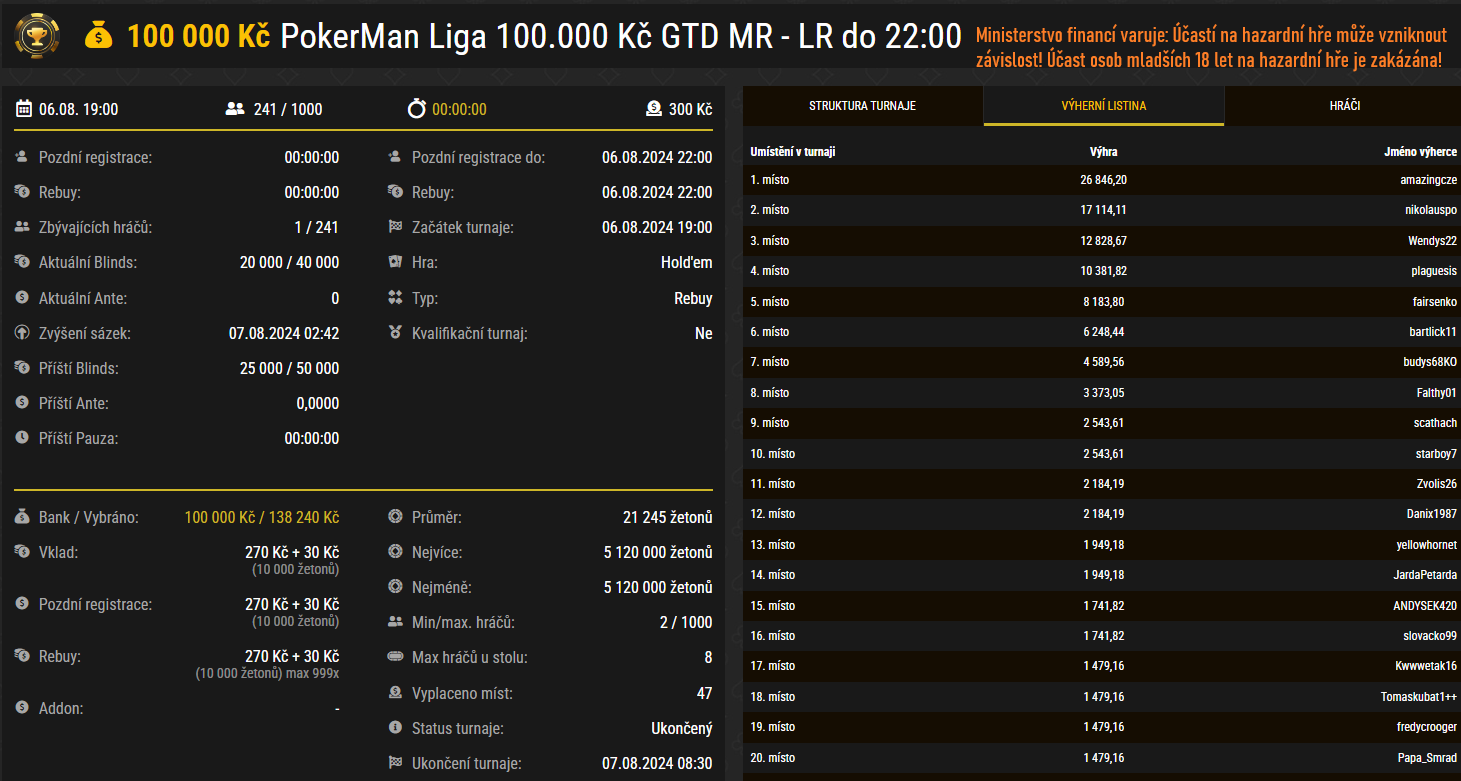This screenshot has height=781, width=1461.
Task: Open the Hráči tab
Action: [1344, 106]
